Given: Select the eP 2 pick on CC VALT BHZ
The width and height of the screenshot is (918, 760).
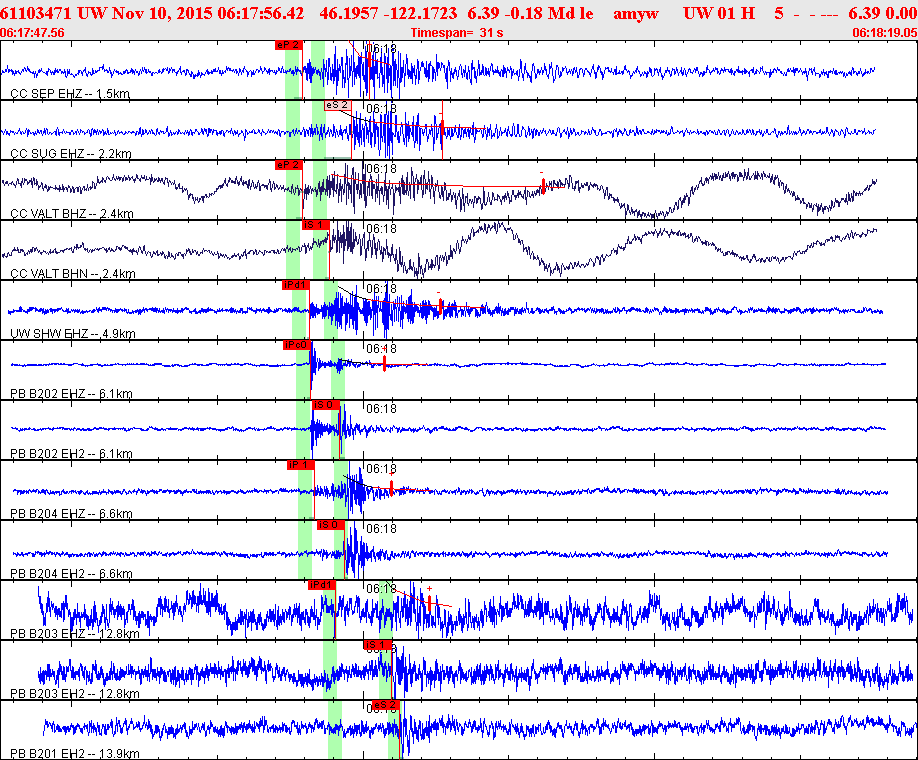Looking at the screenshot, I should pos(288,165).
